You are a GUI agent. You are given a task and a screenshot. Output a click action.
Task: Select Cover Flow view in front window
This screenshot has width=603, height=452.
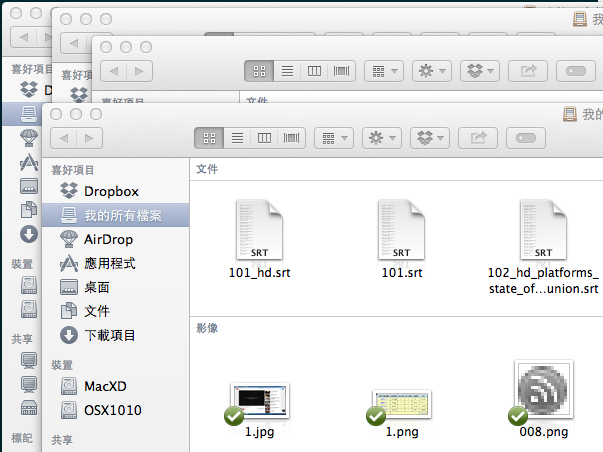[292, 137]
